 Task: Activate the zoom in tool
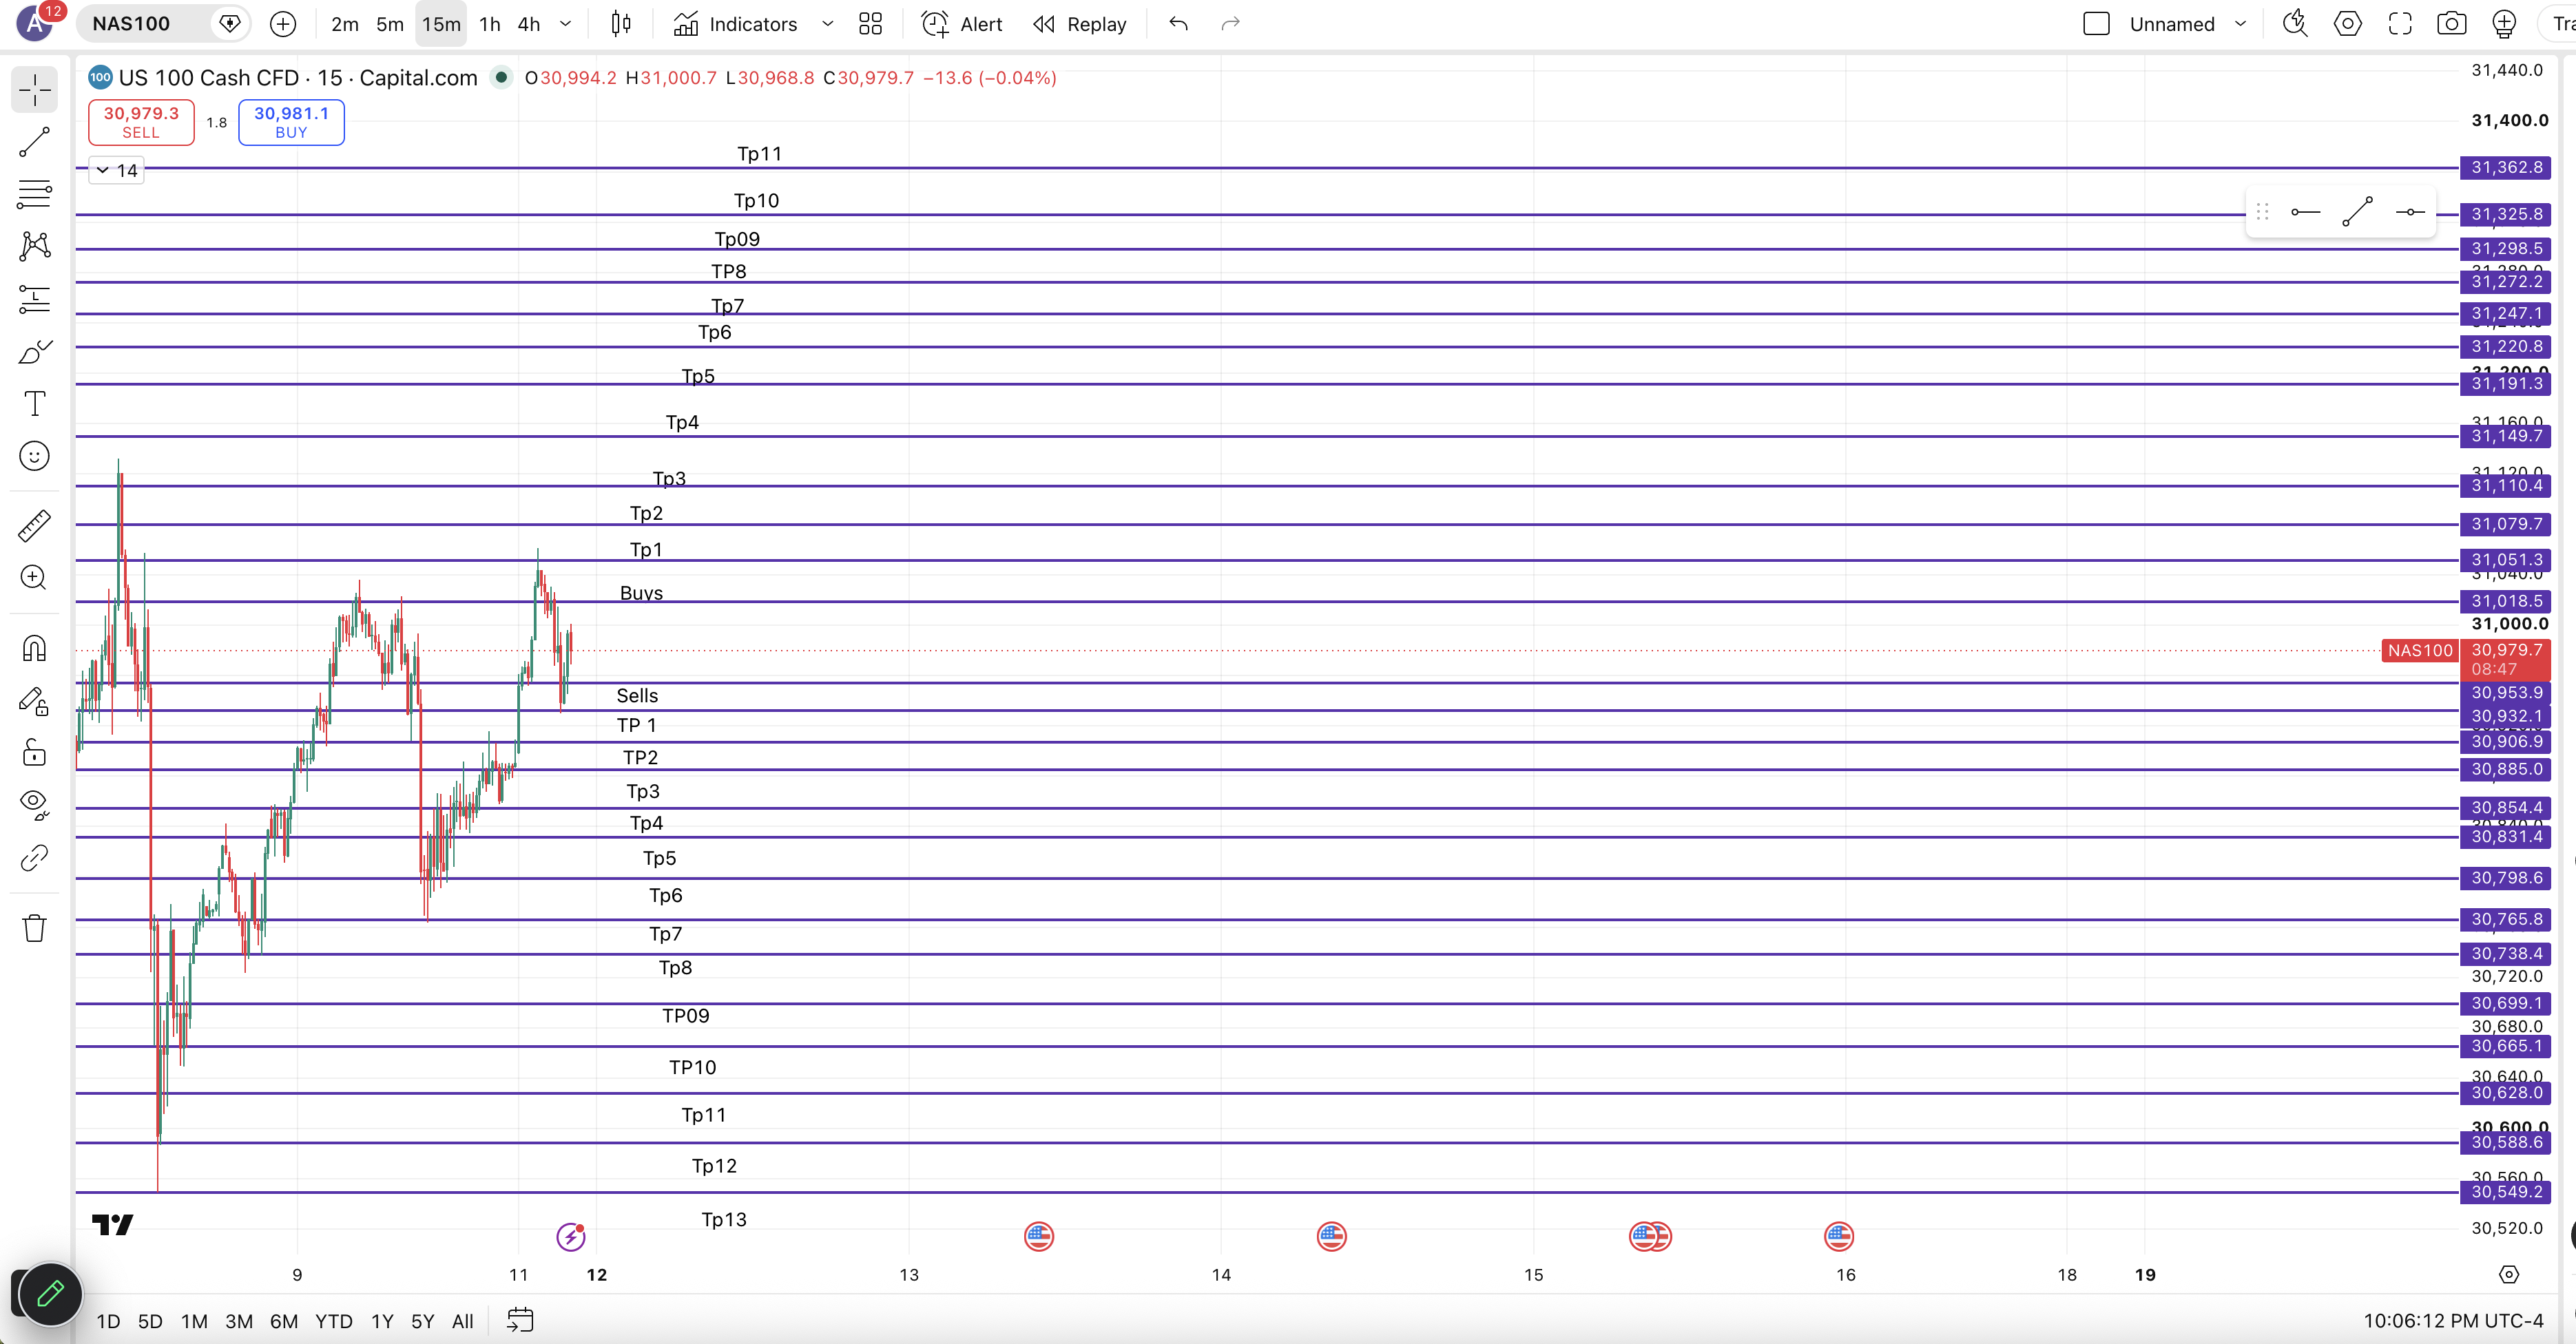(x=34, y=578)
